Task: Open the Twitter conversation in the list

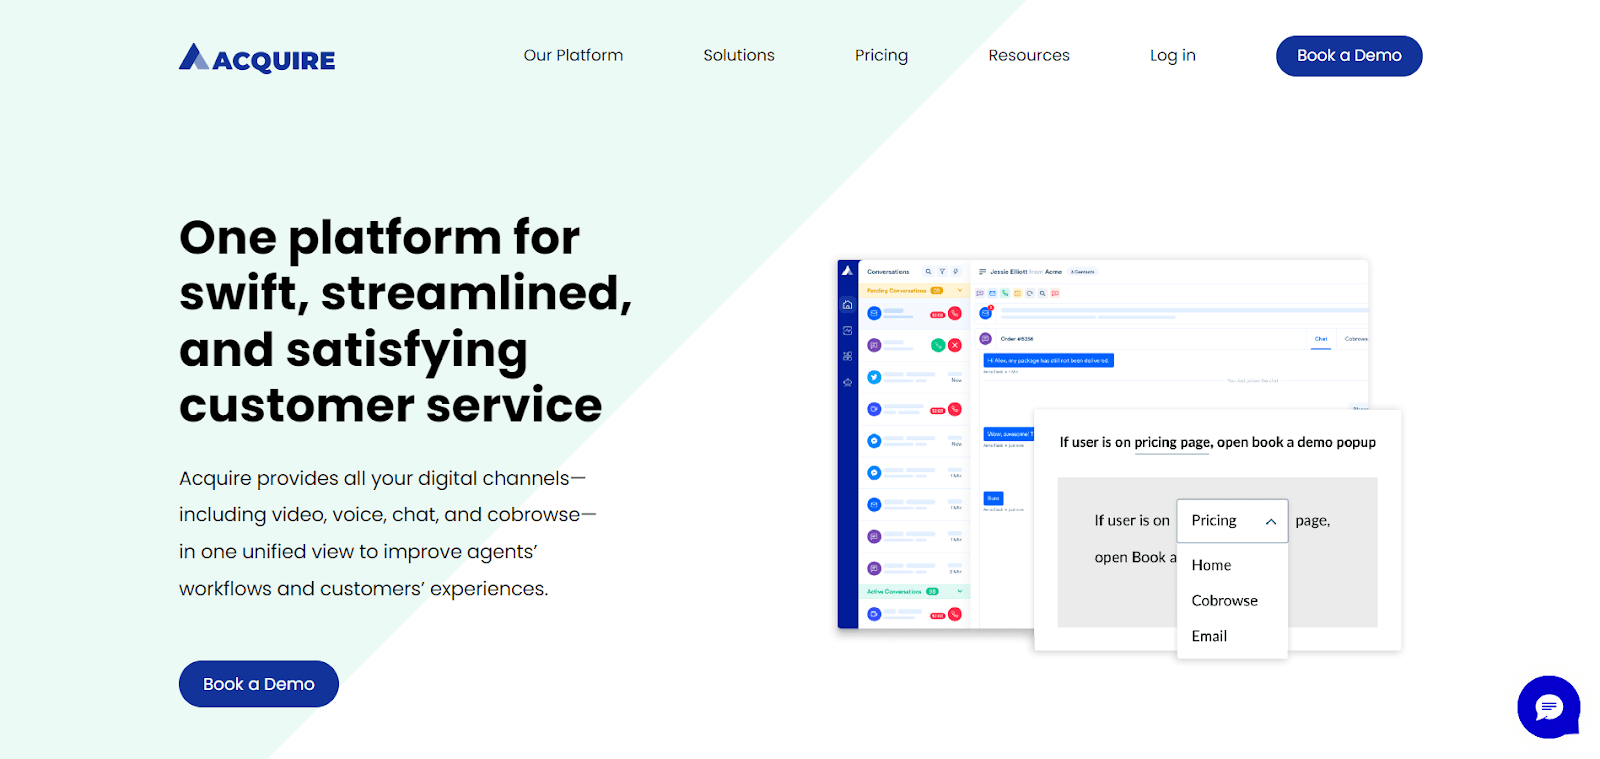Action: (x=914, y=377)
